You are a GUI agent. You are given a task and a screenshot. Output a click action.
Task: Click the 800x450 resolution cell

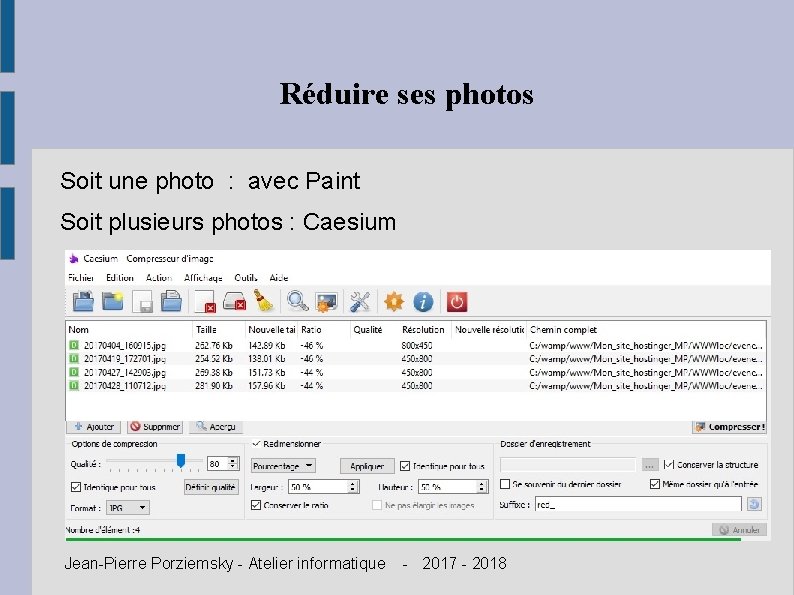tap(417, 345)
